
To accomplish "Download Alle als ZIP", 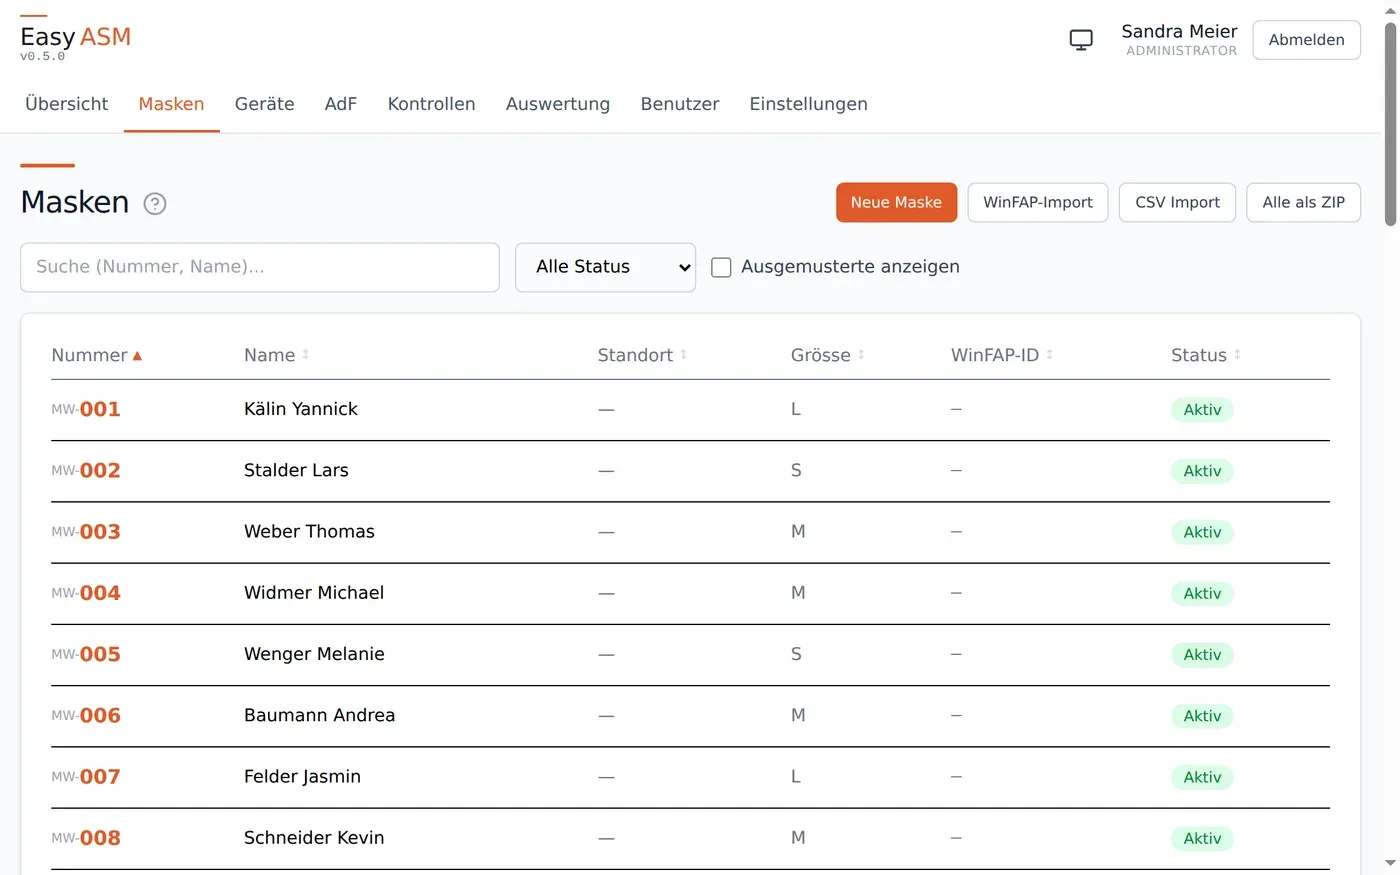I will click(x=1303, y=202).
